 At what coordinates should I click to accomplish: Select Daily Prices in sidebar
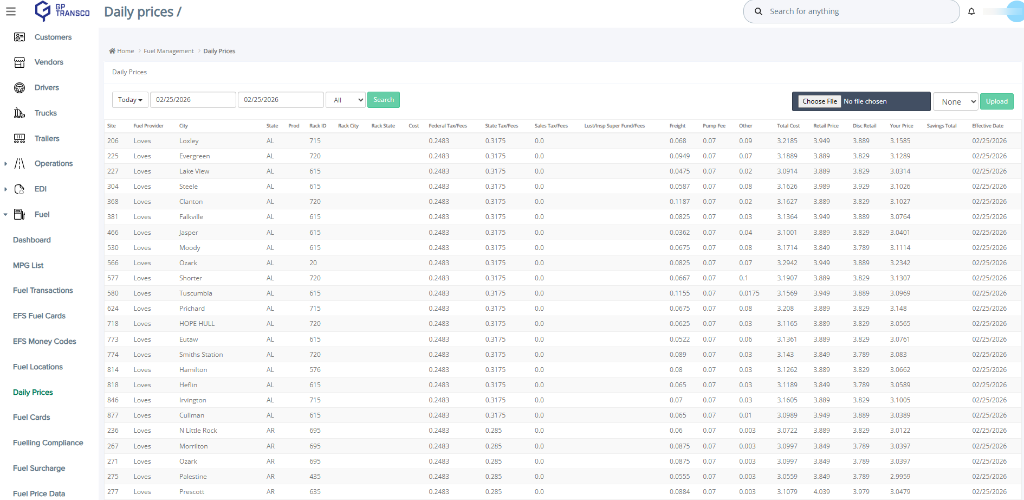click(33, 392)
